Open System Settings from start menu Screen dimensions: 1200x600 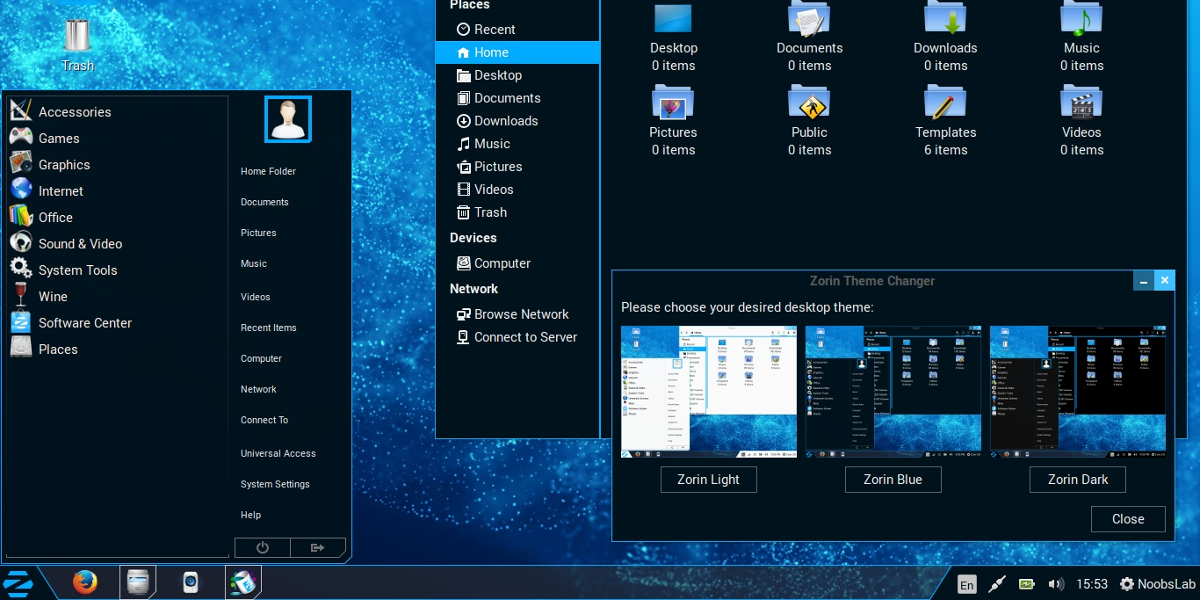click(x=275, y=485)
